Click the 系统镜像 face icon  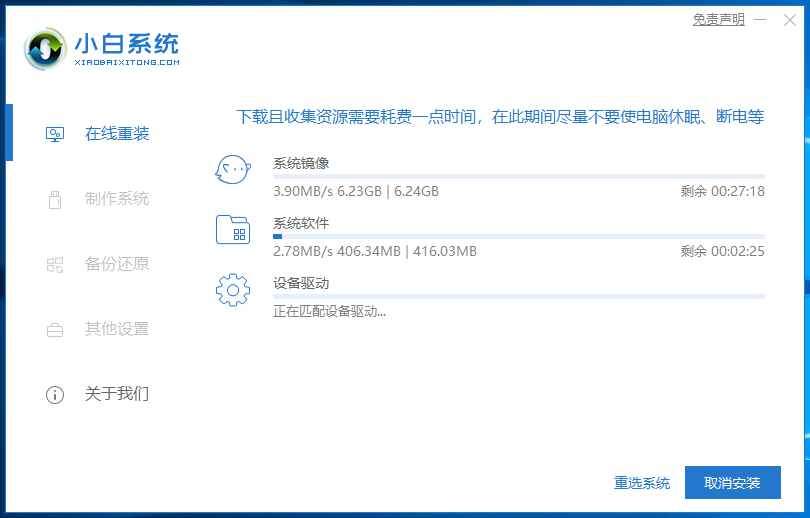pos(233,170)
